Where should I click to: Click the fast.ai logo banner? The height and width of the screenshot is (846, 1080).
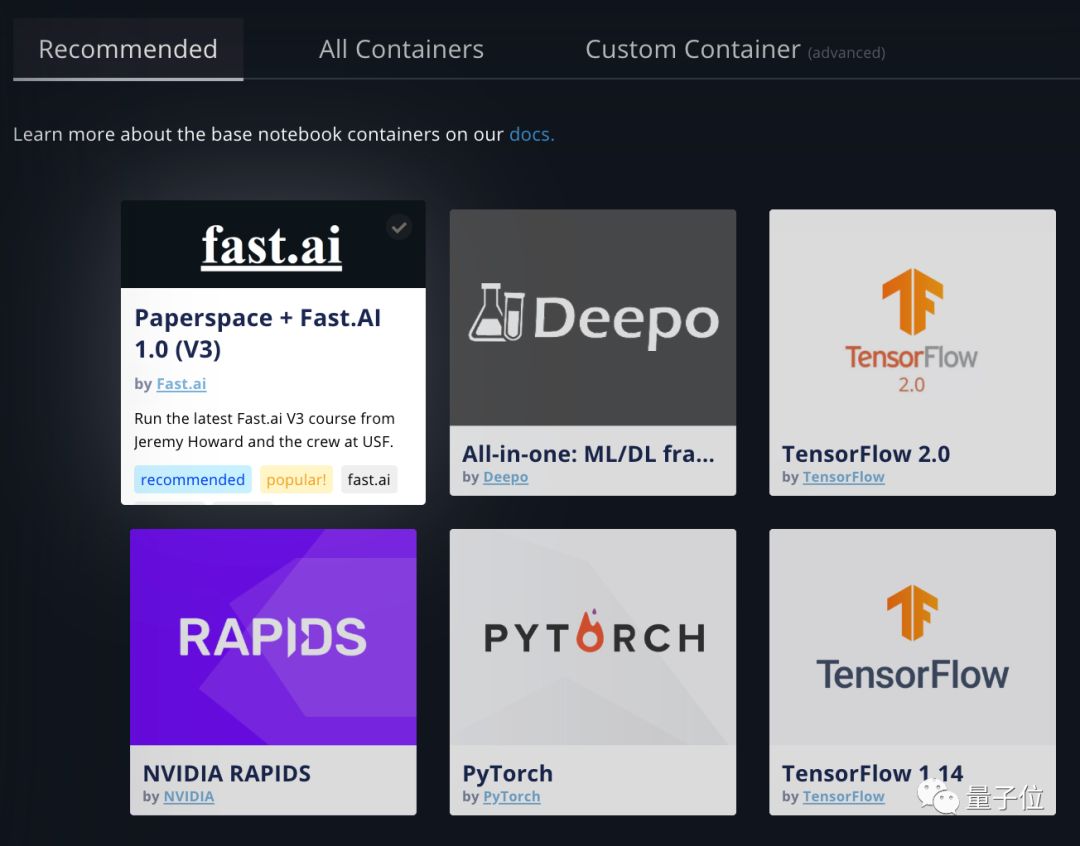271,246
